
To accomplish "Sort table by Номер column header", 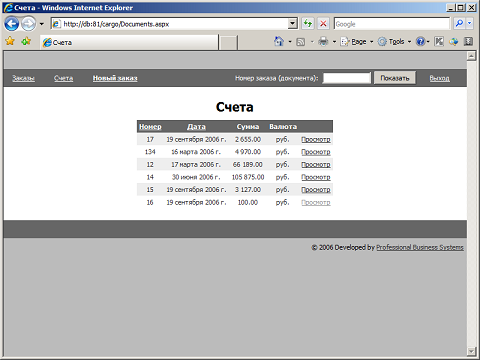I will tap(150, 127).
